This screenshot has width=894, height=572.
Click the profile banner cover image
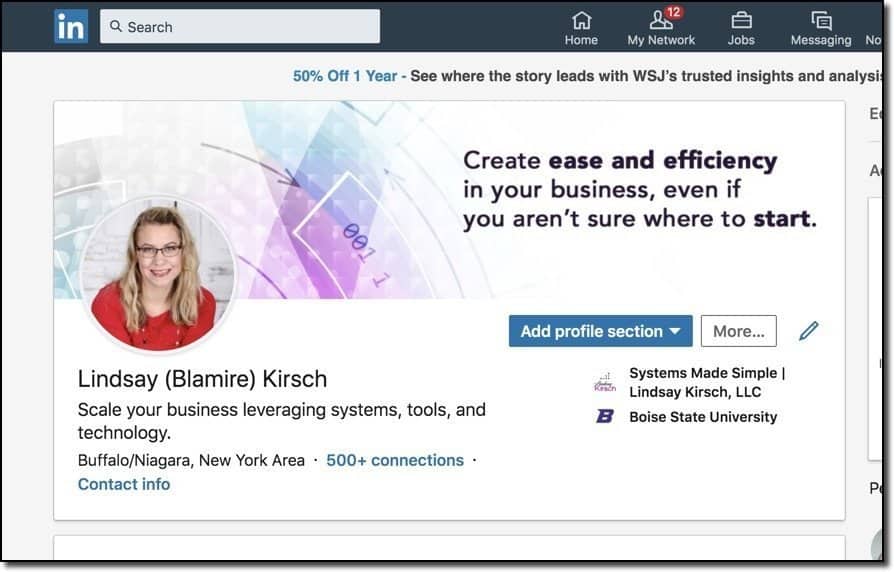pos(449,200)
